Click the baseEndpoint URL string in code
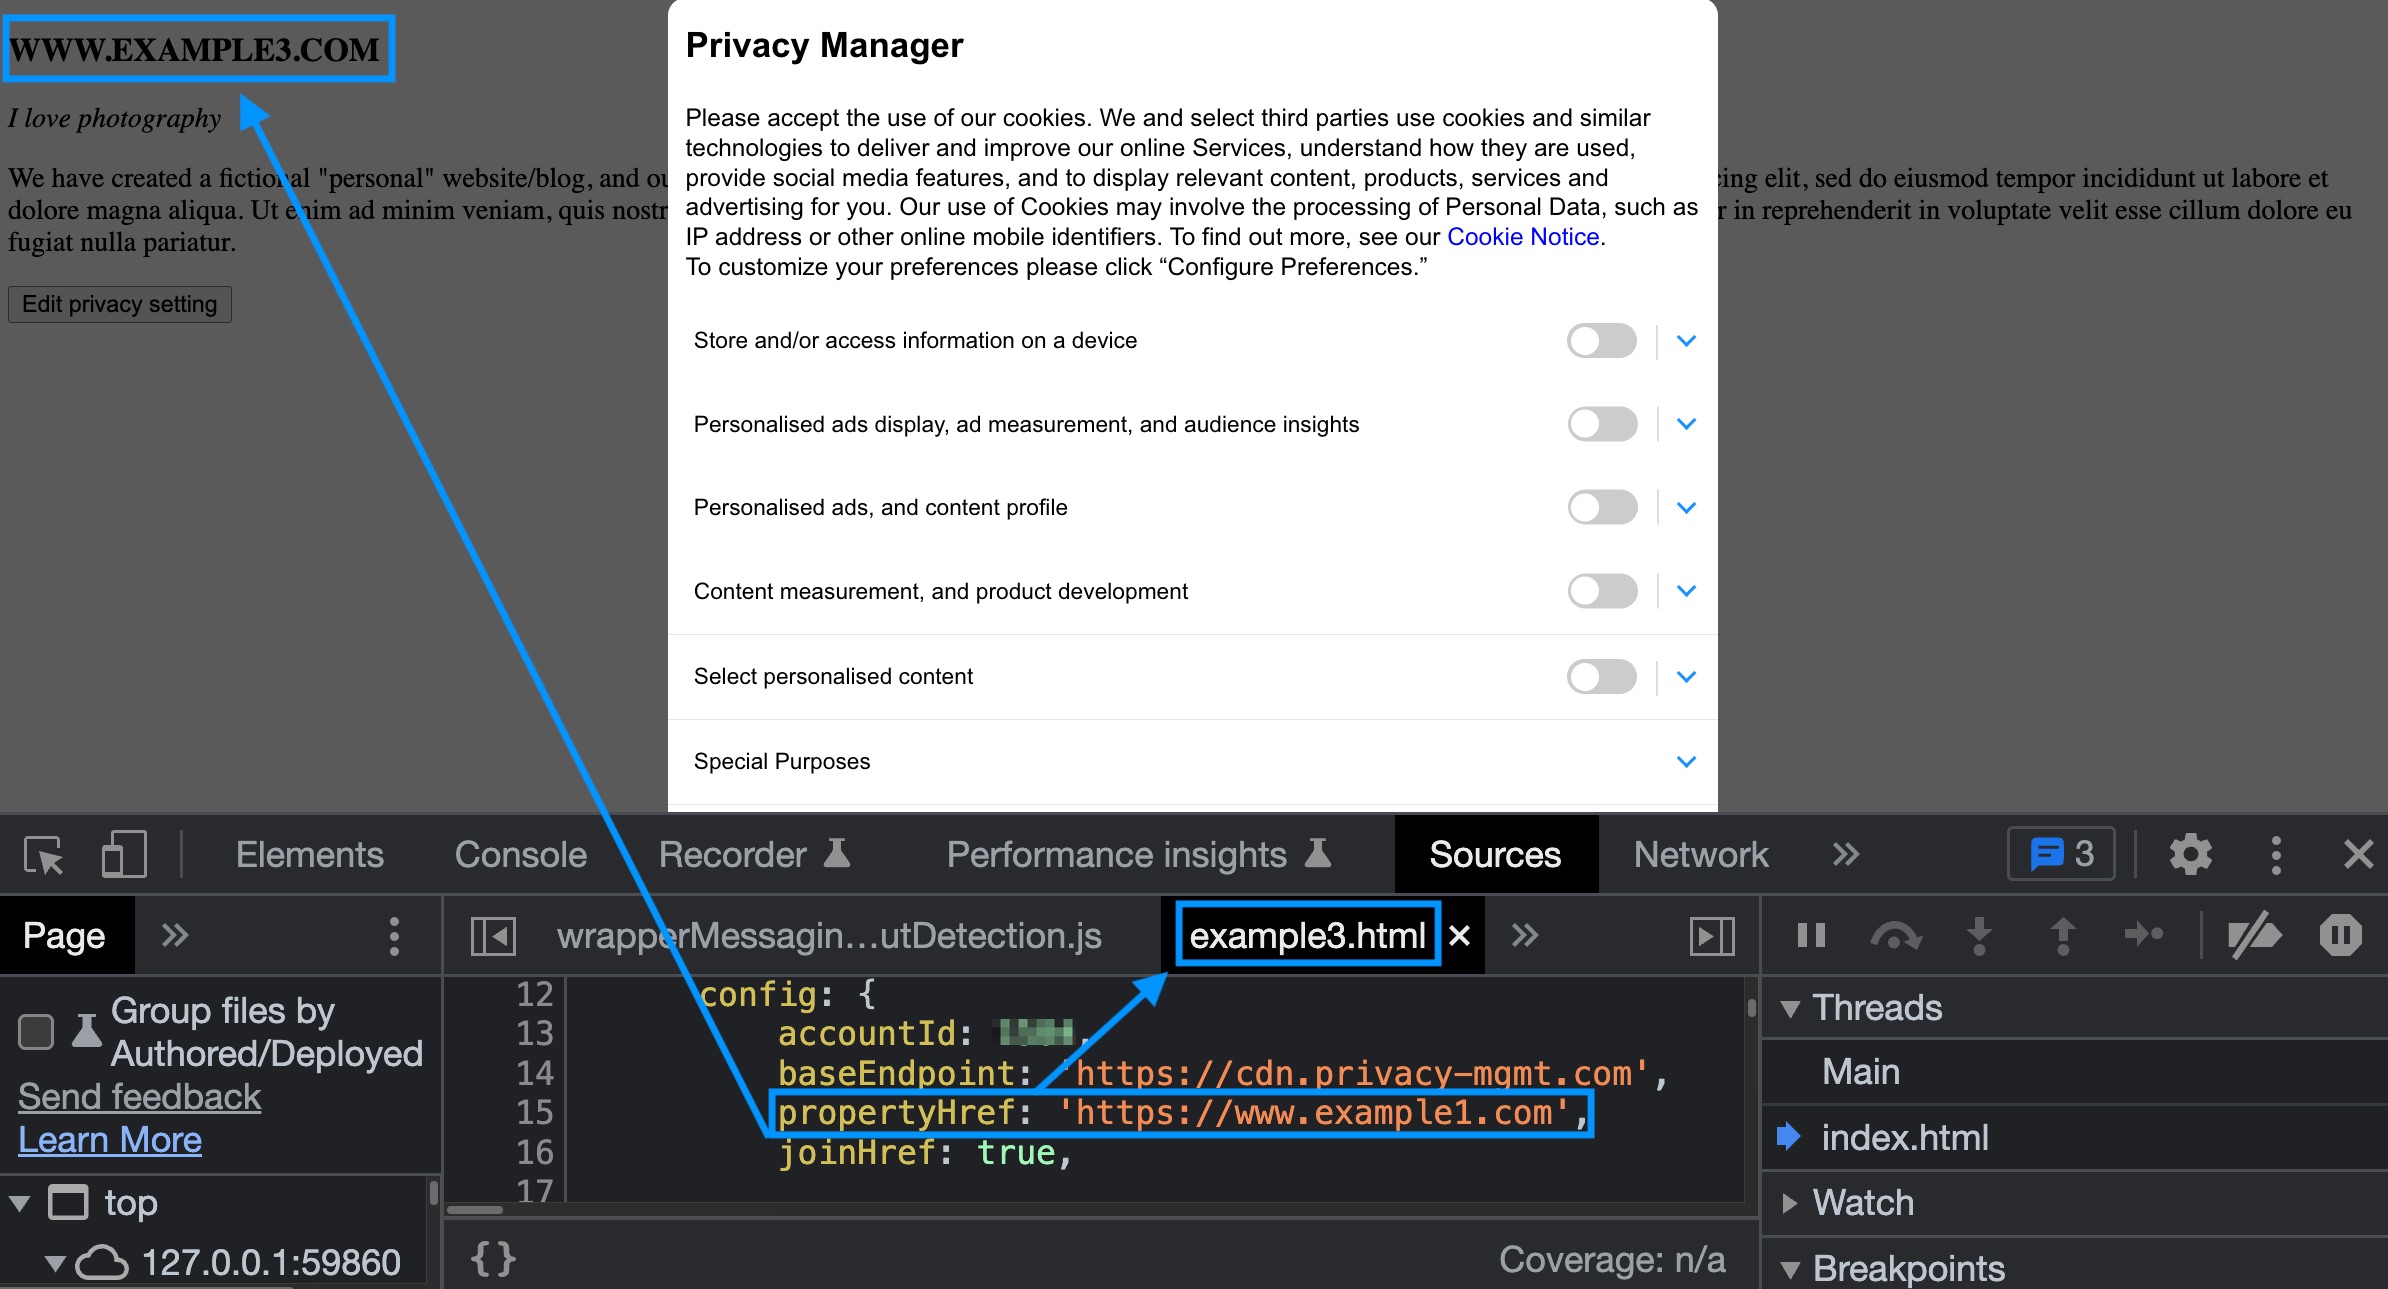 (x=1354, y=1073)
